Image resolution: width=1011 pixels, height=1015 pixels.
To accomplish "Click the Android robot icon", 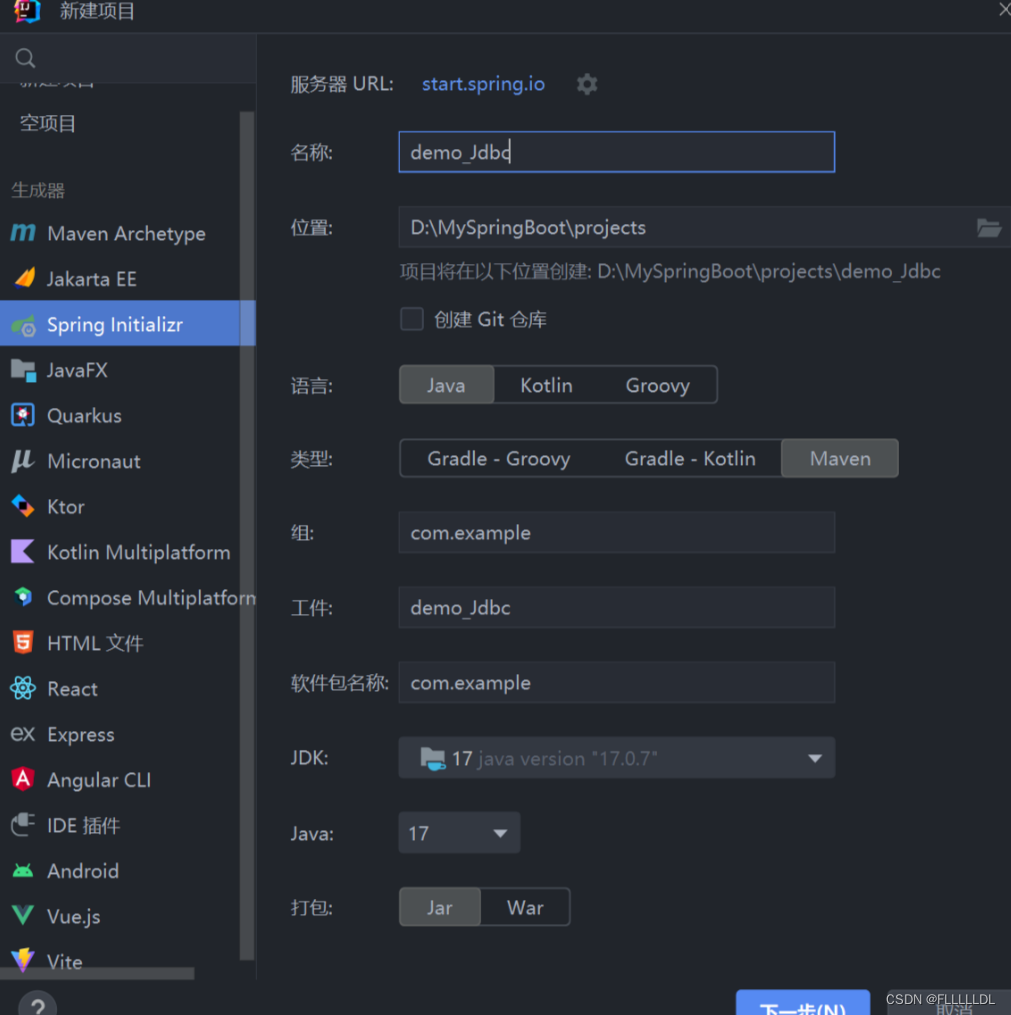I will point(23,871).
